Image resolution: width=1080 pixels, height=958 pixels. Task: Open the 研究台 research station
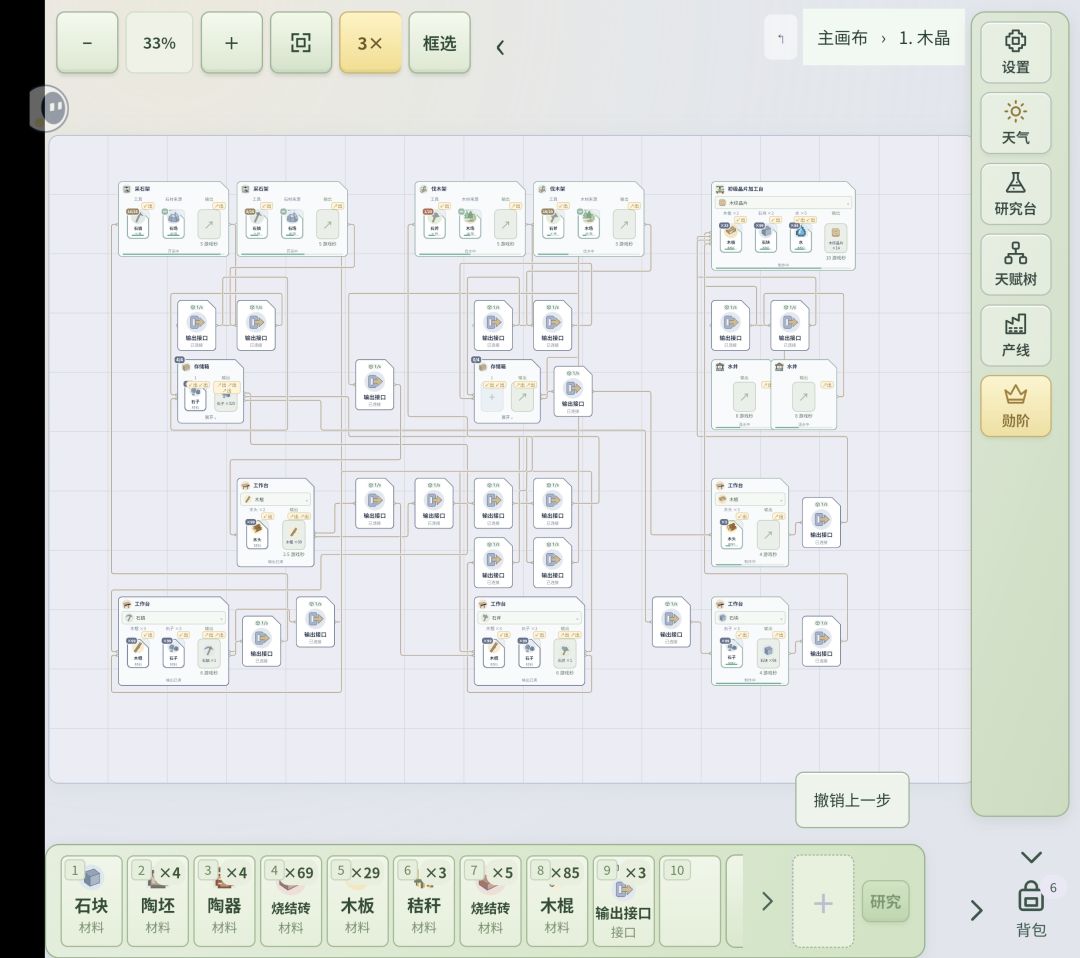pyautogui.click(x=1015, y=194)
